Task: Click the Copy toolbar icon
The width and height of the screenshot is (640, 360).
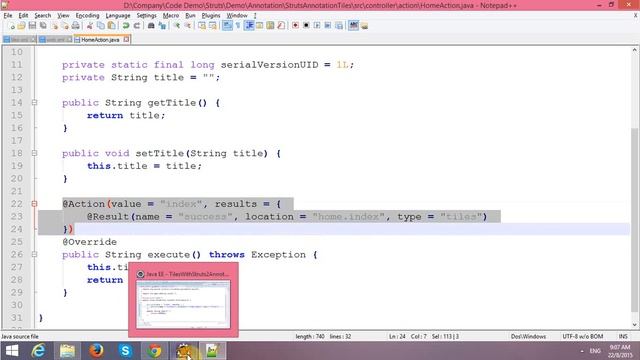Action: tap(101, 26)
